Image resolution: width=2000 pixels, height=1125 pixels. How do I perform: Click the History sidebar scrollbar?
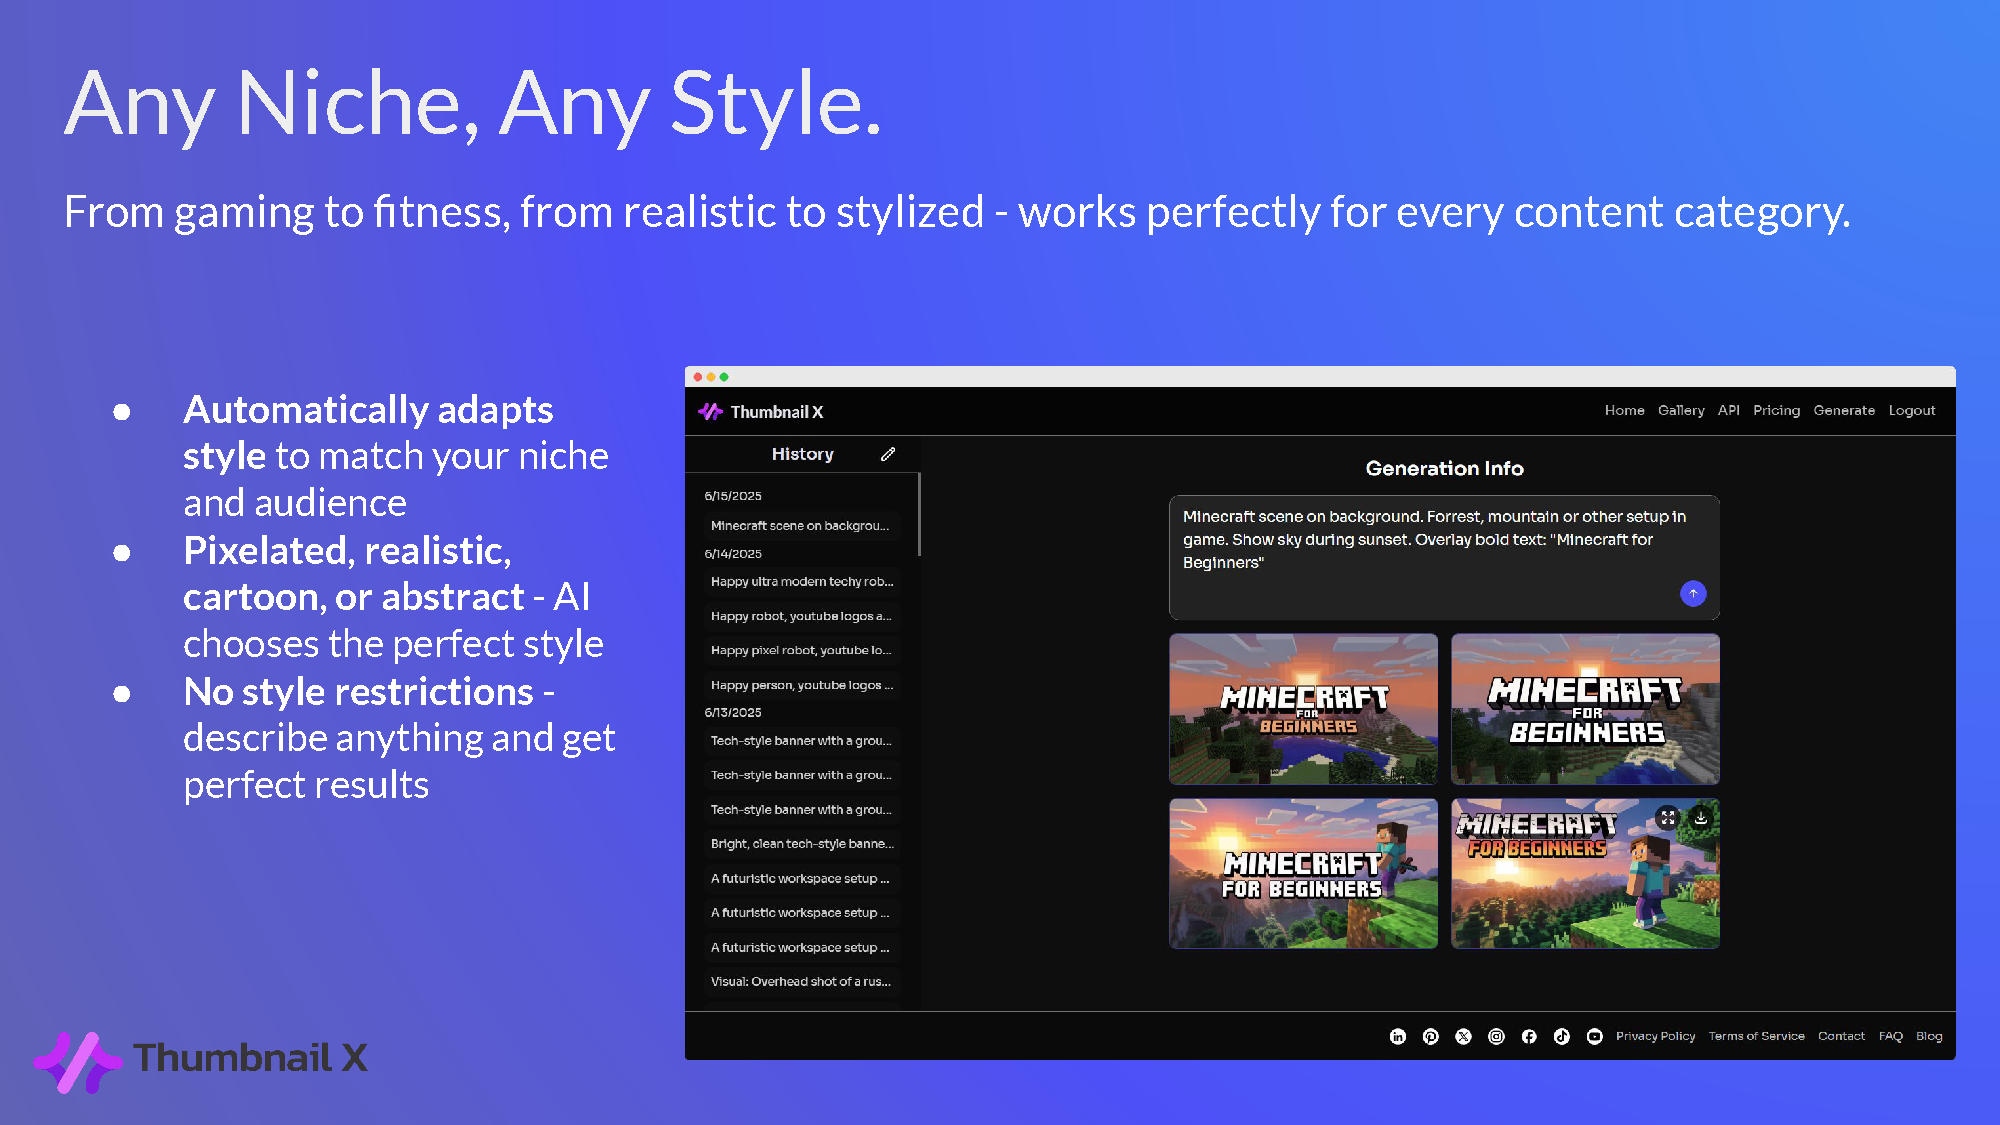[918, 515]
